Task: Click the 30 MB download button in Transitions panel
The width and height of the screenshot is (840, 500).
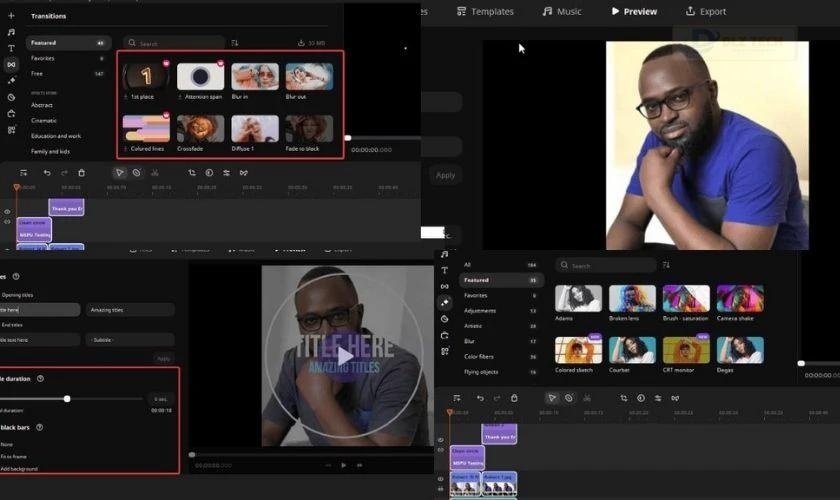Action: click(x=311, y=43)
